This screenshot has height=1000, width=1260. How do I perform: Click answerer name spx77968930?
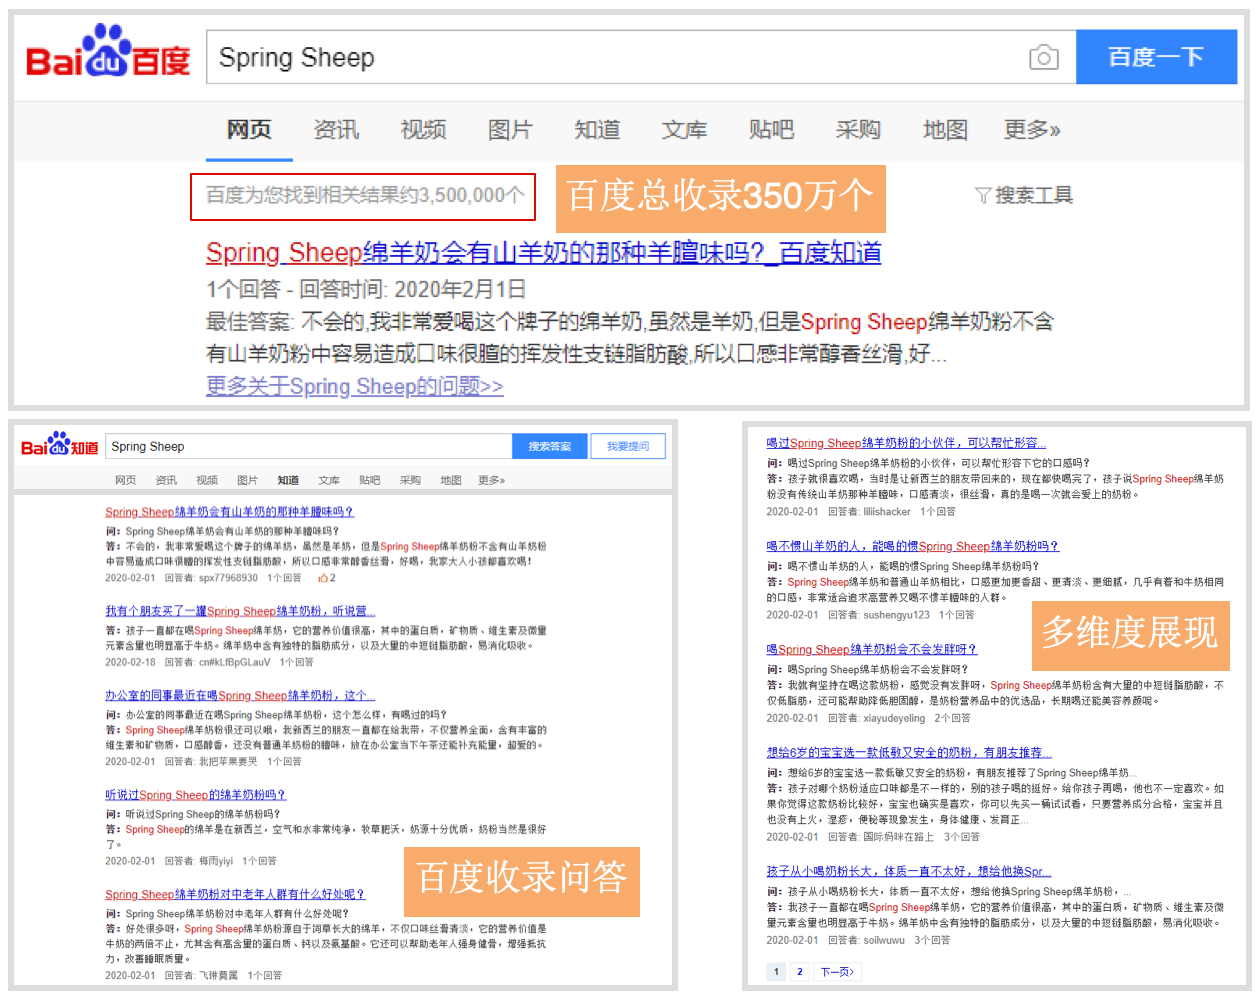tap(228, 578)
